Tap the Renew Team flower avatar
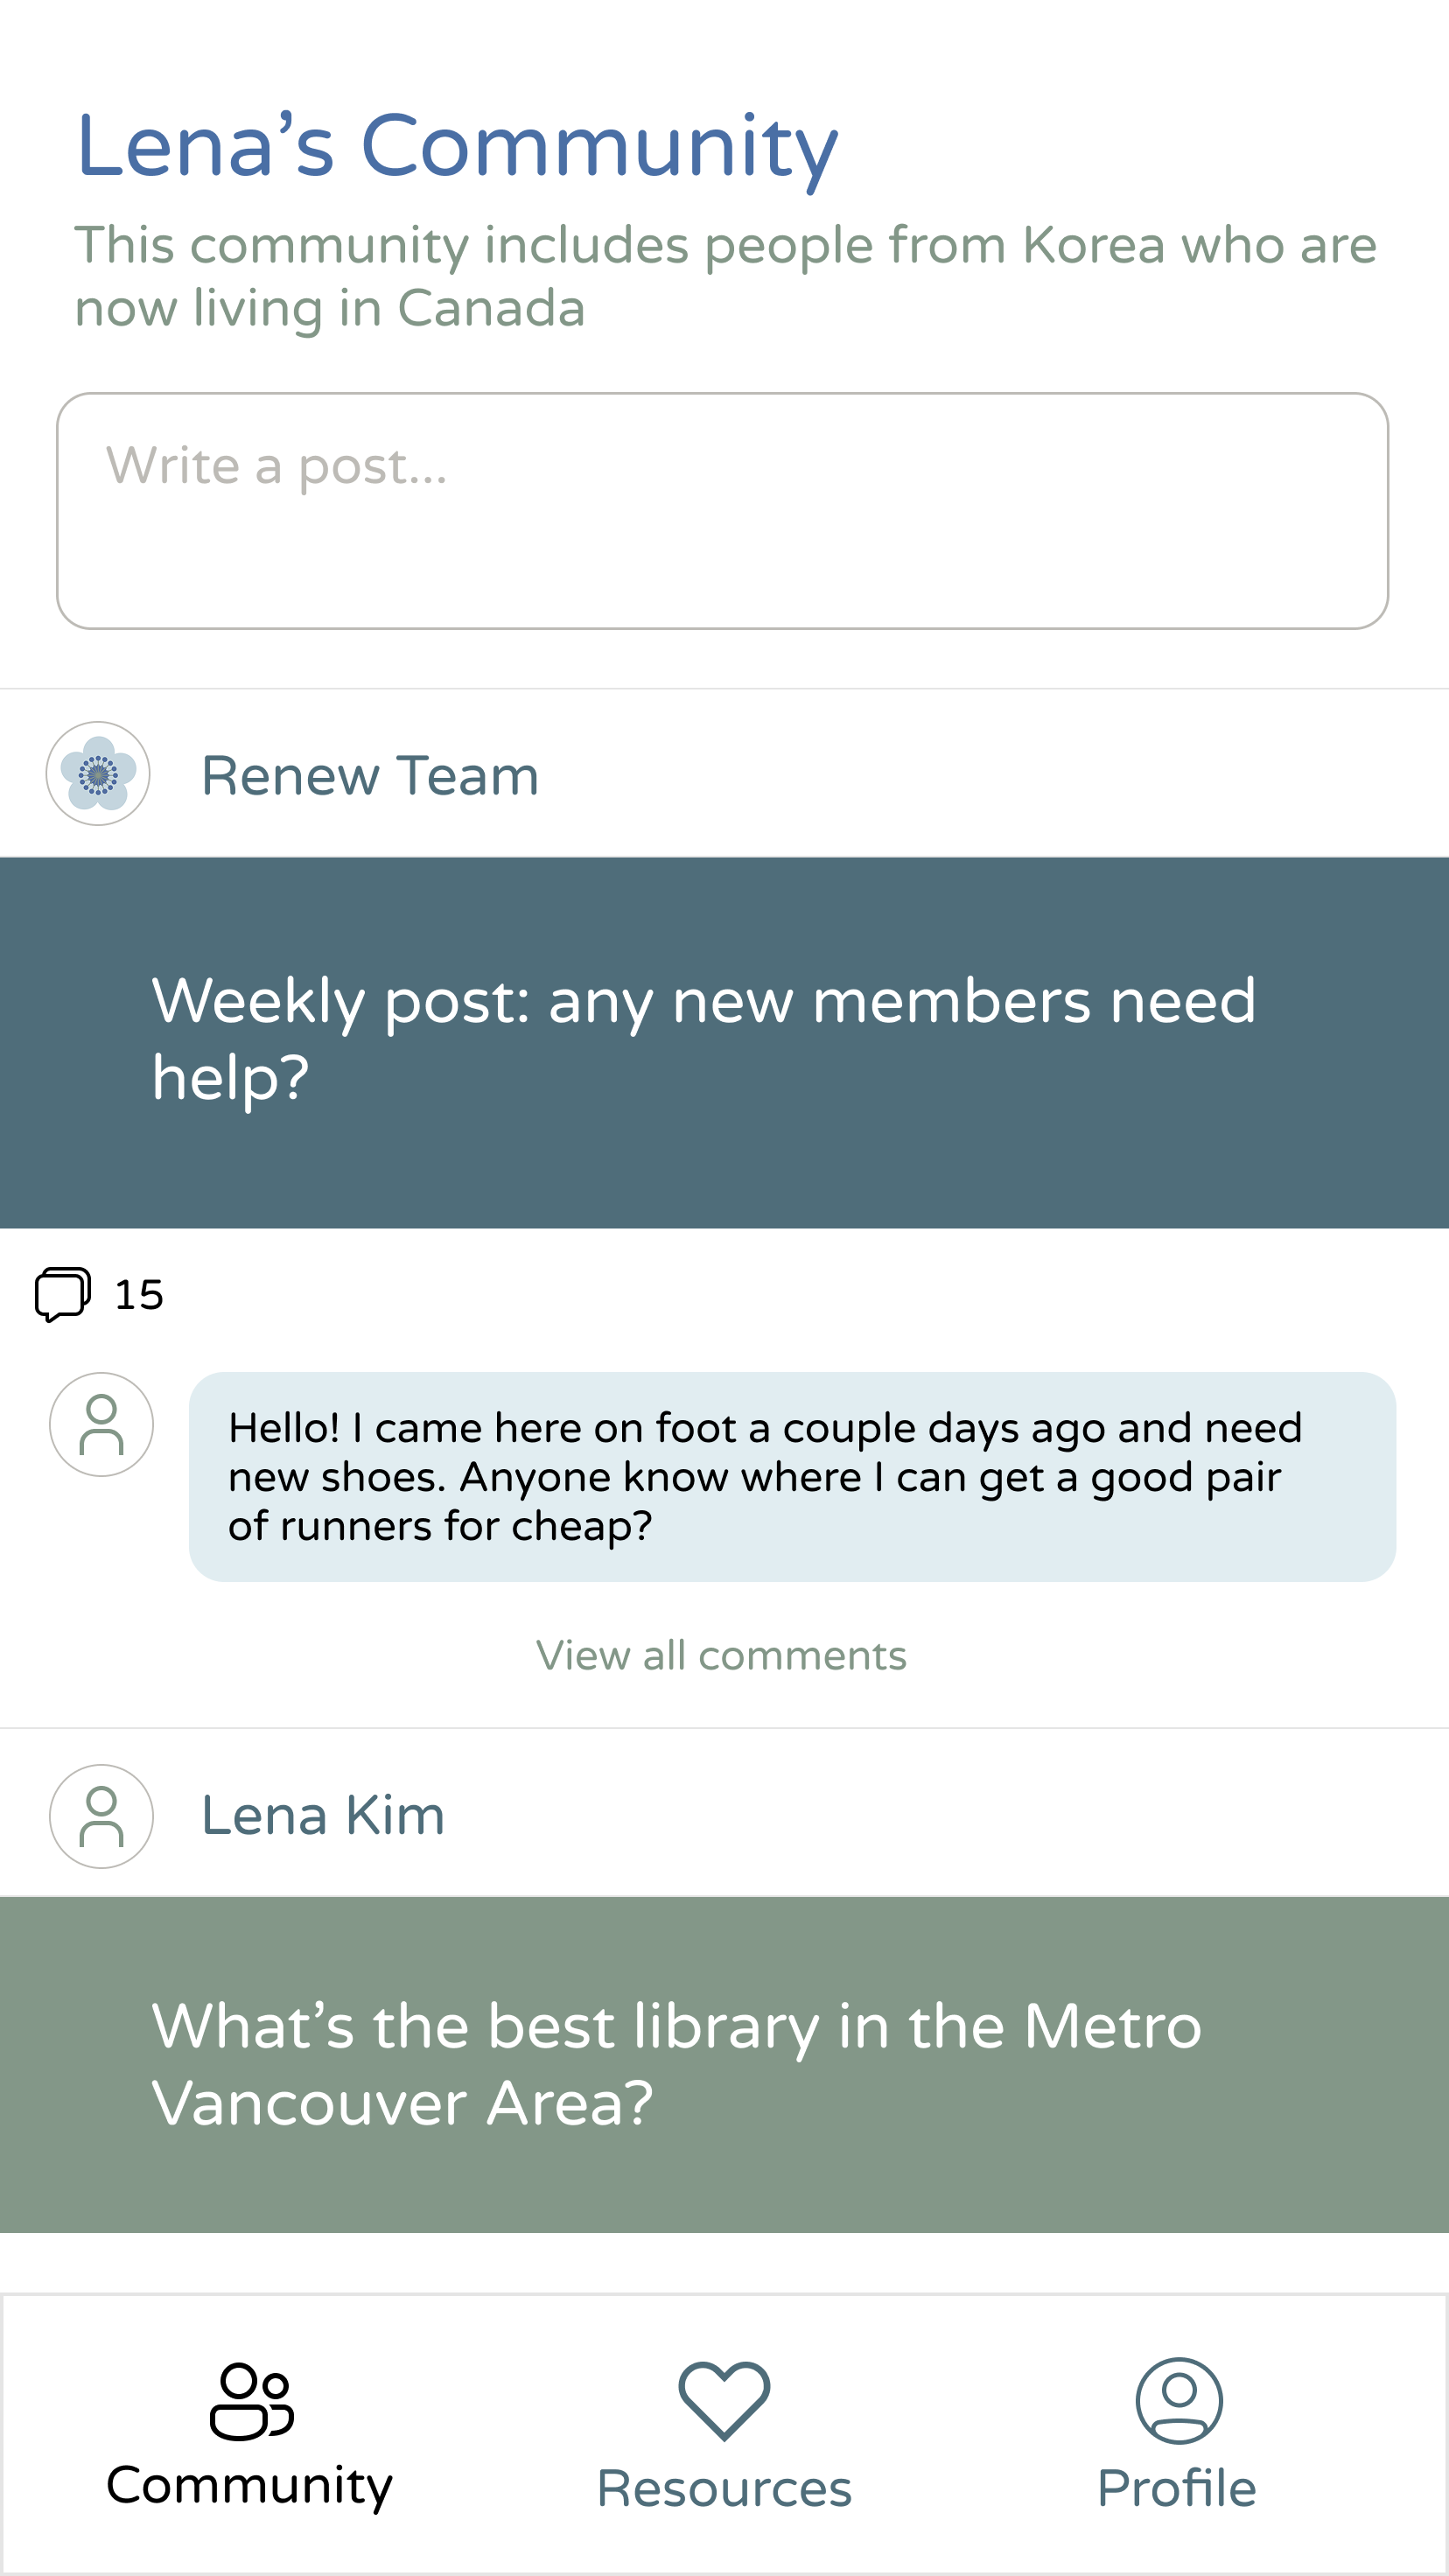Image resolution: width=1449 pixels, height=2576 pixels. point(98,773)
